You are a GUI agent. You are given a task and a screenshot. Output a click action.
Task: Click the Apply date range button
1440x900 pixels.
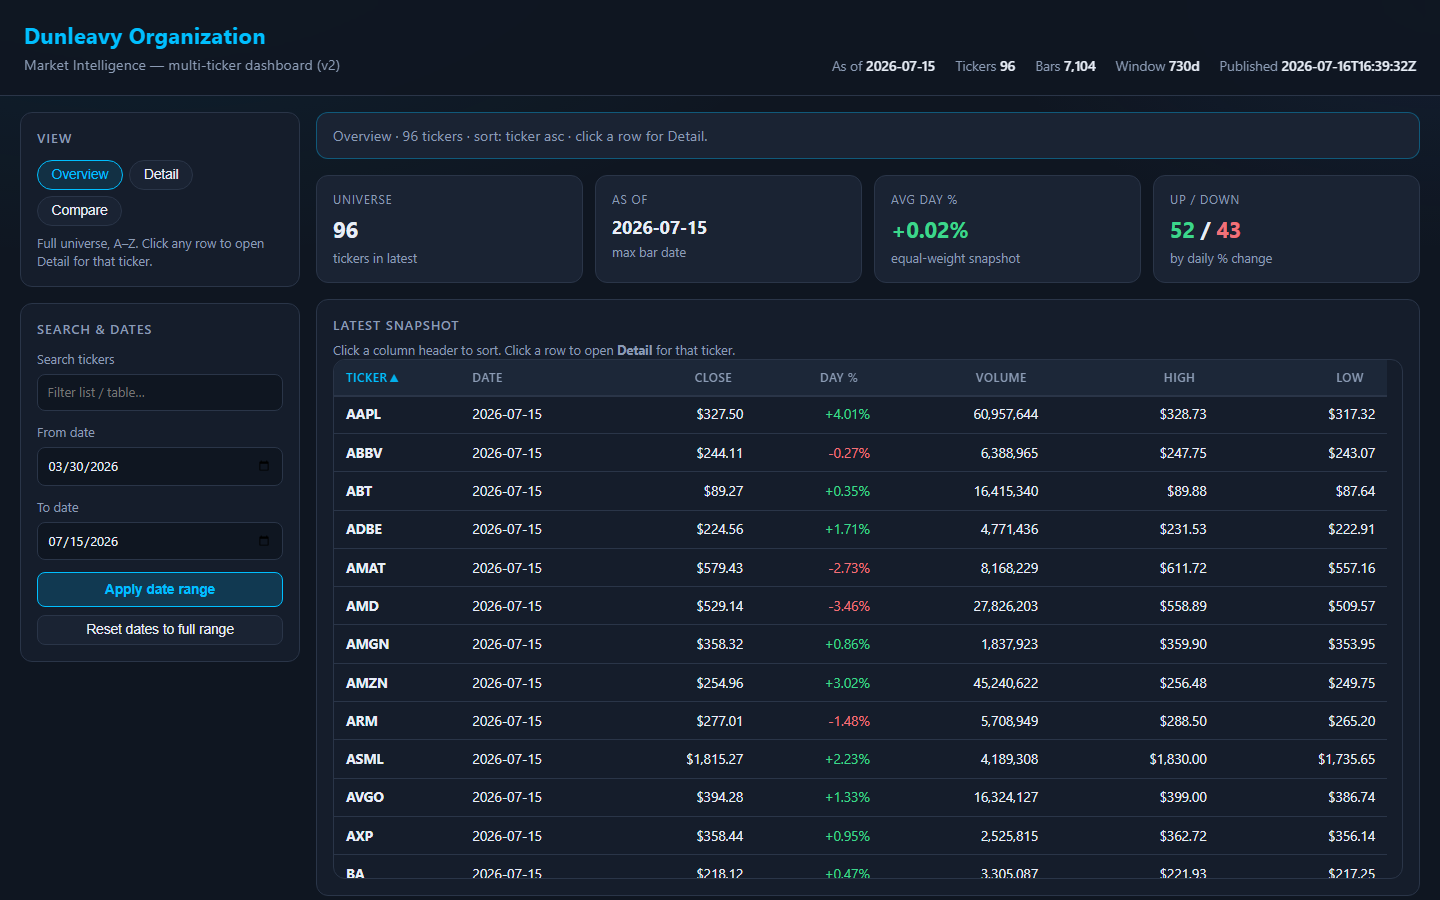(160, 589)
